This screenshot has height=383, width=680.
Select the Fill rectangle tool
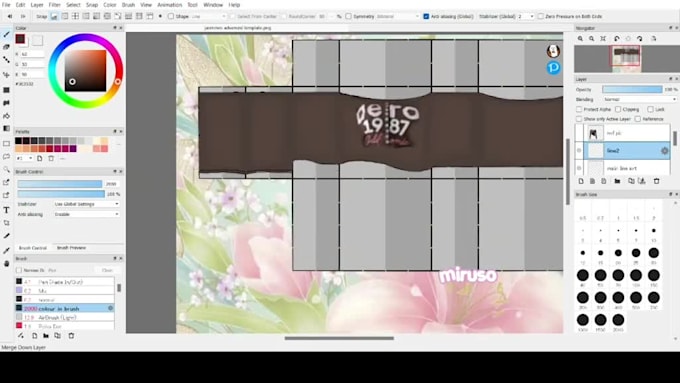[7, 90]
